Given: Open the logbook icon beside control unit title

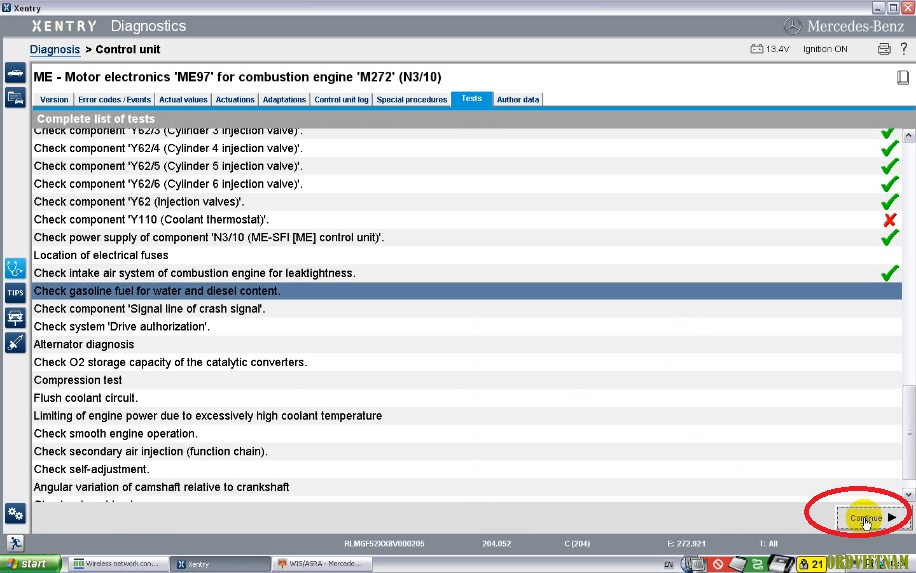Looking at the screenshot, I should pos(903,77).
